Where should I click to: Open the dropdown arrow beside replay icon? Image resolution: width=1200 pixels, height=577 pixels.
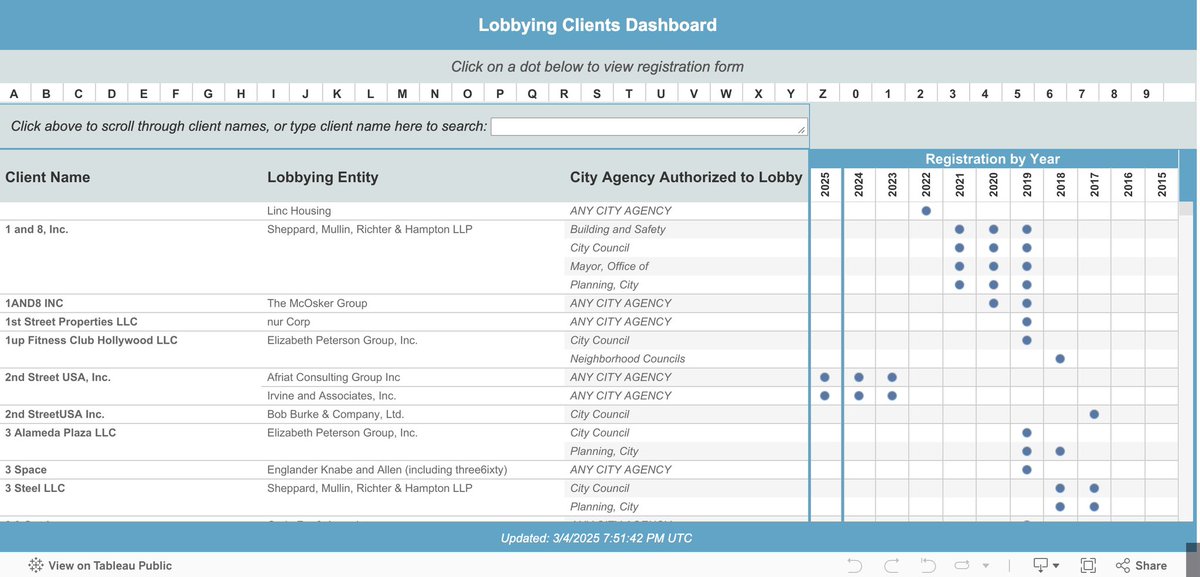pyautogui.click(x=986, y=566)
